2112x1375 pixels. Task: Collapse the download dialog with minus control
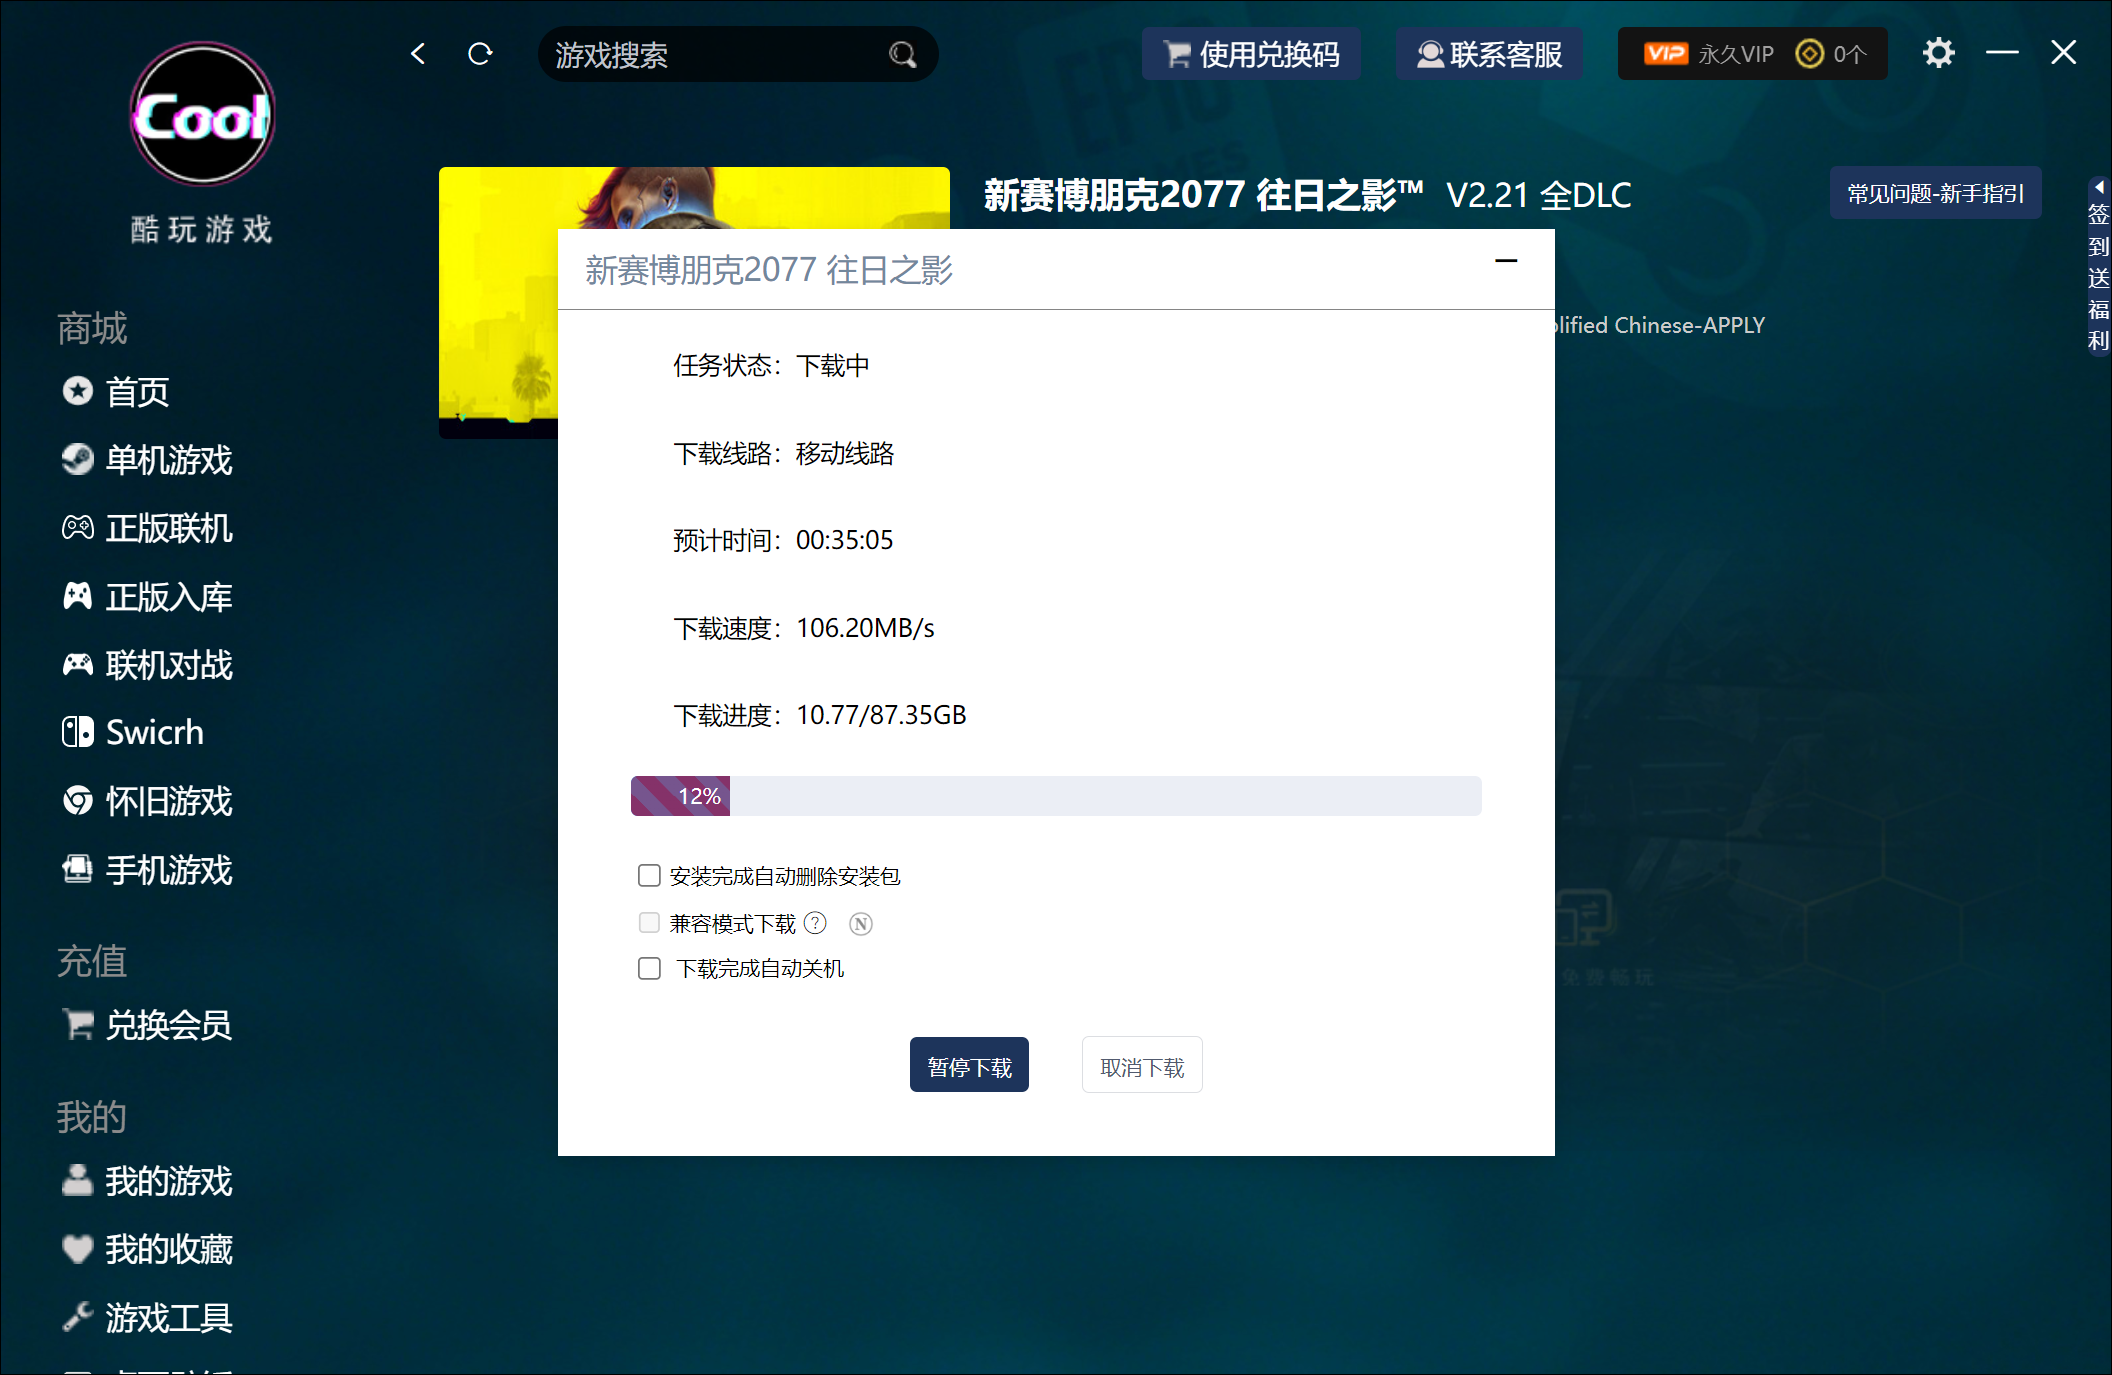pos(1505,262)
